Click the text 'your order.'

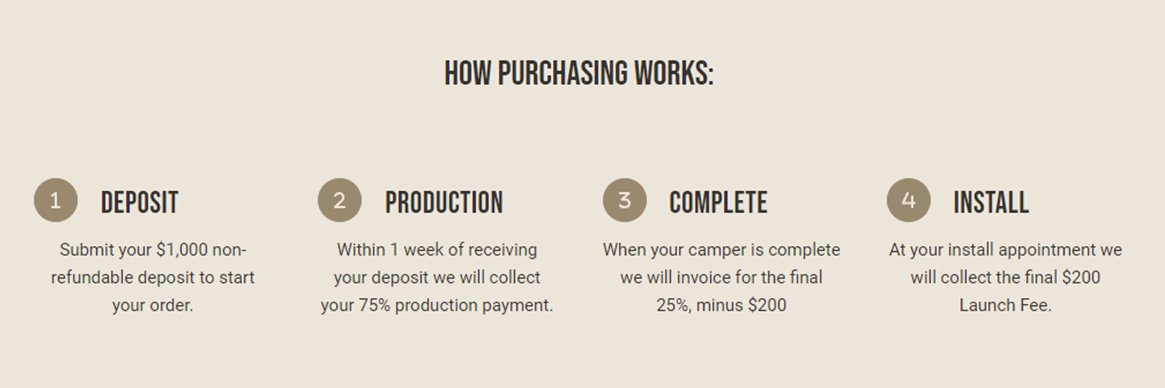point(152,305)
